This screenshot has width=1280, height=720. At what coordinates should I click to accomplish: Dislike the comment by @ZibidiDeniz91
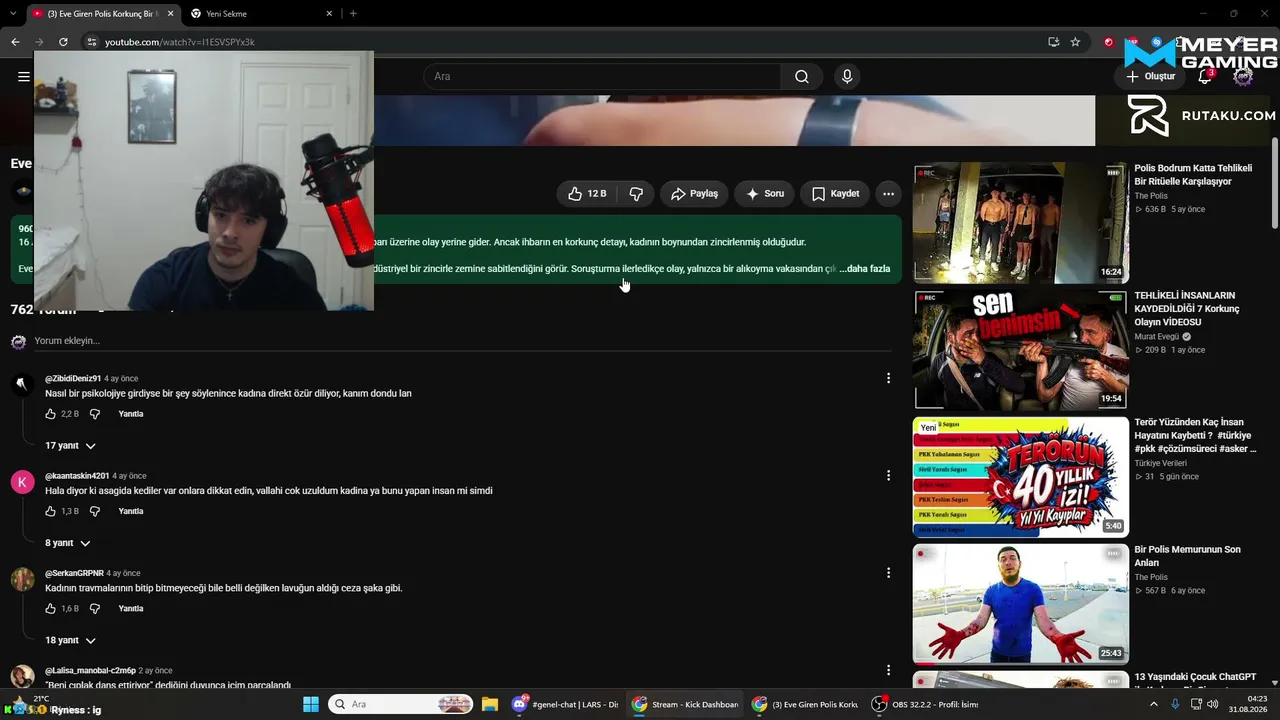click(x=95, y=414)
